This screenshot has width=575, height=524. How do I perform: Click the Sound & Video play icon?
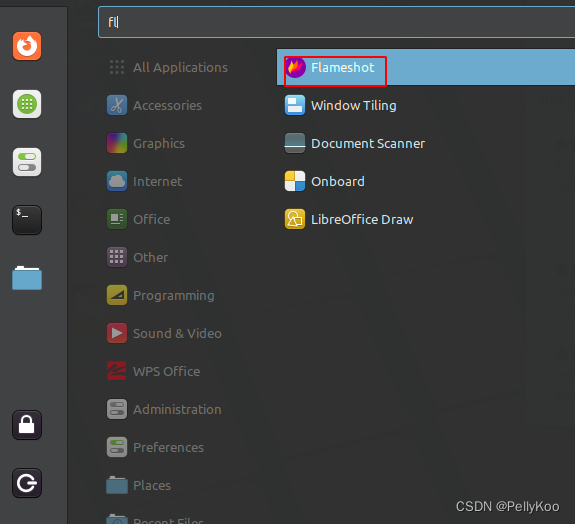(117, 333)
